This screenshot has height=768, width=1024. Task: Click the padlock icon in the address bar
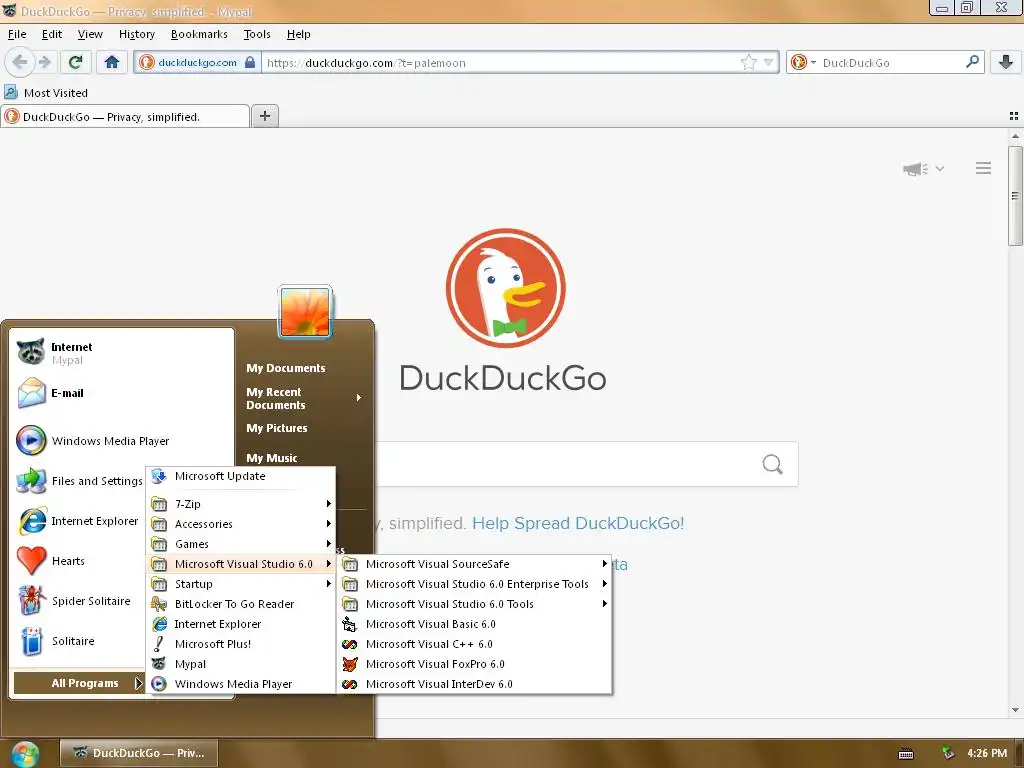249,63
